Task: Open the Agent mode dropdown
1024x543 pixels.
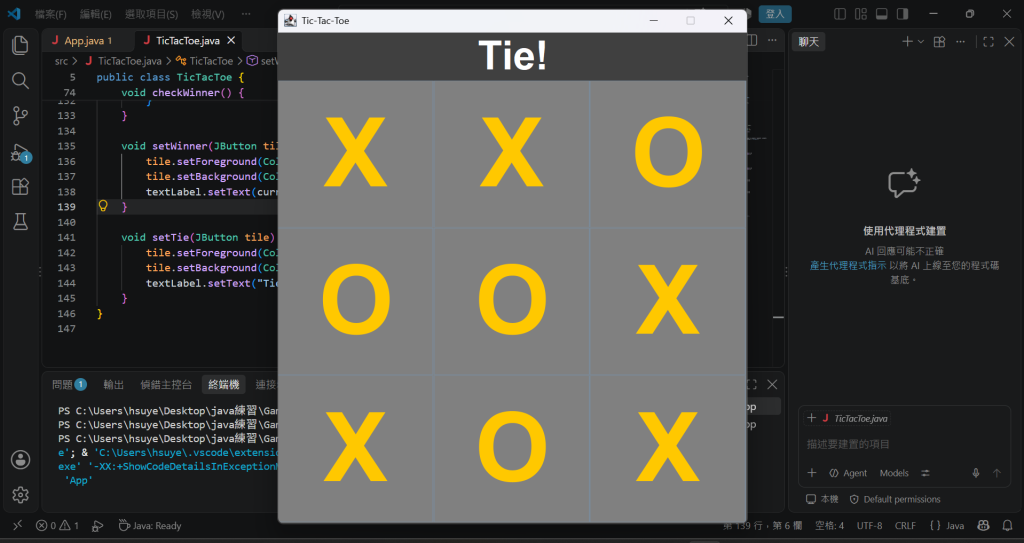Action: pos(848,473)
